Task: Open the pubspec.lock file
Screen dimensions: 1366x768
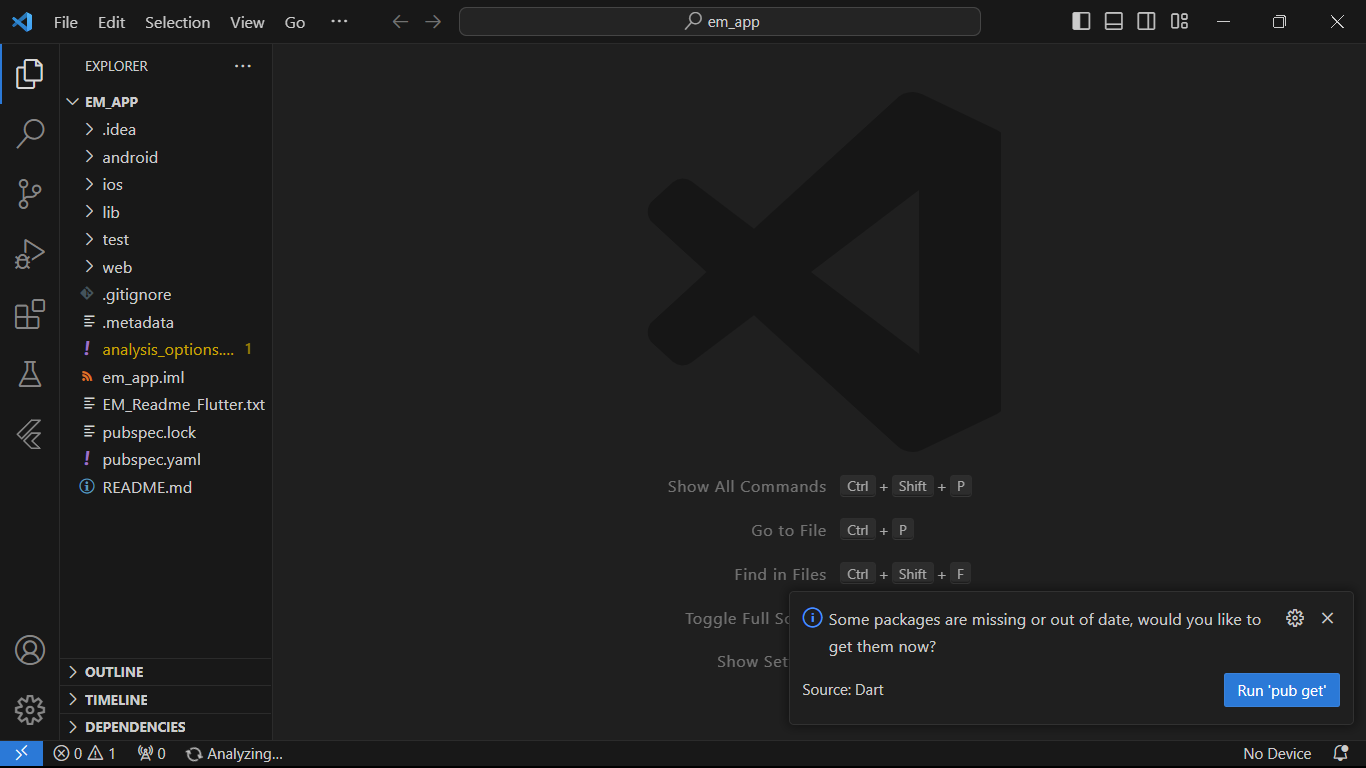Action: coord(166,432)
